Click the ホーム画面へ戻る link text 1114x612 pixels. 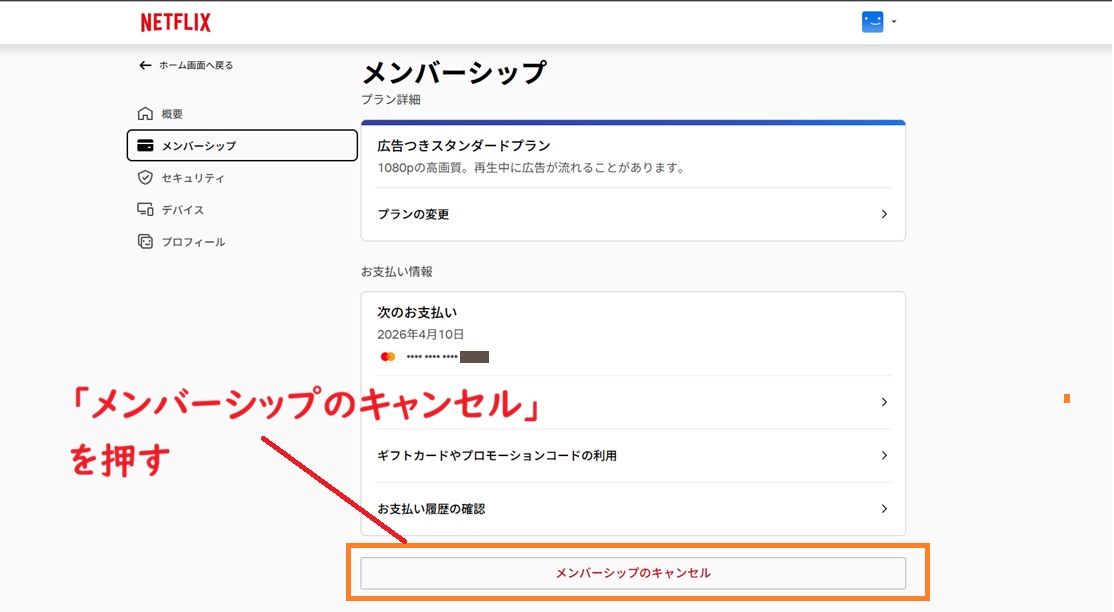coord(196,65)
